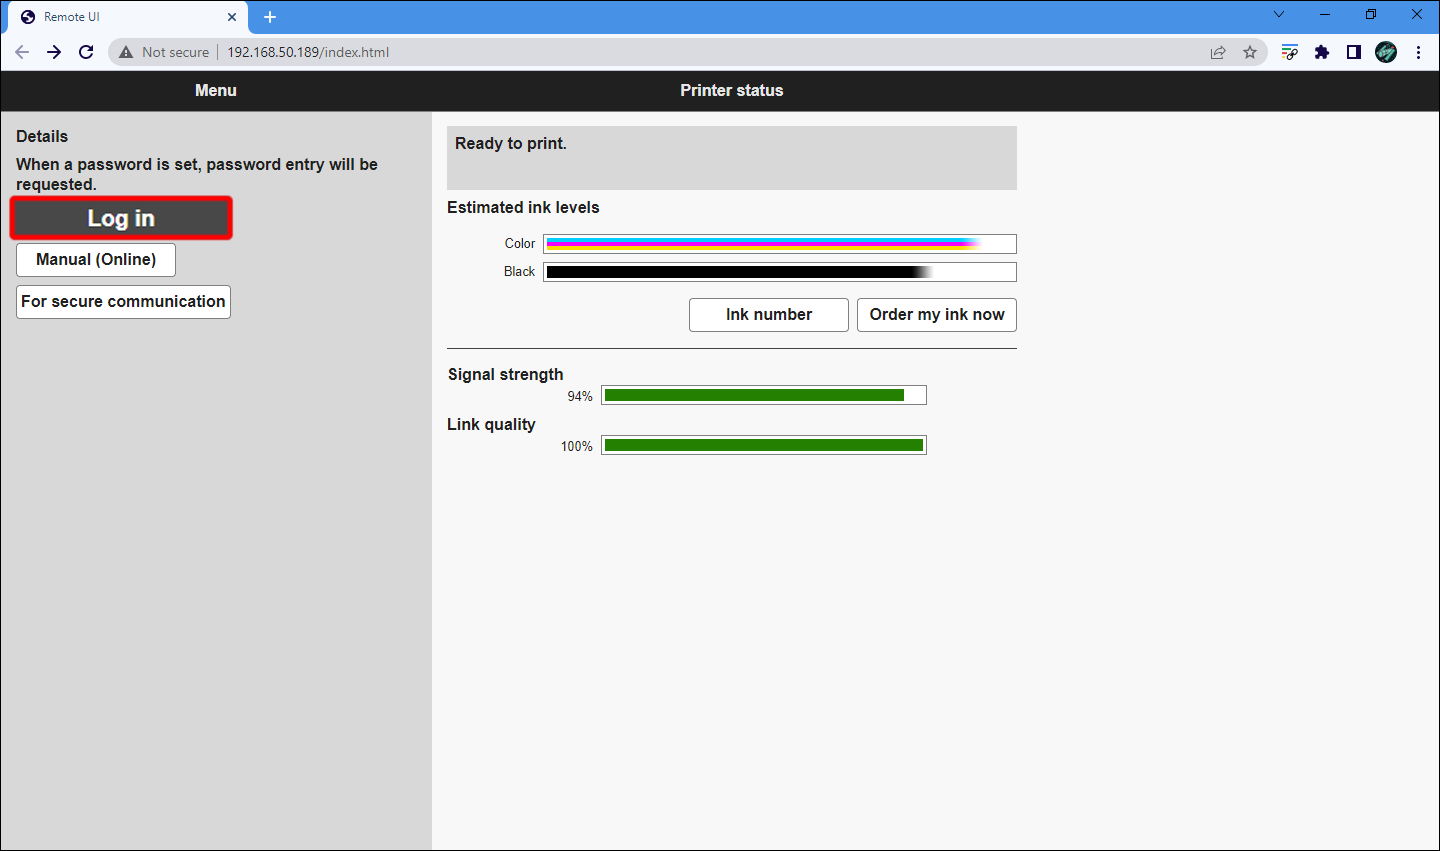
Task: Open a new browser tab
Action: [x=270, y=17]
